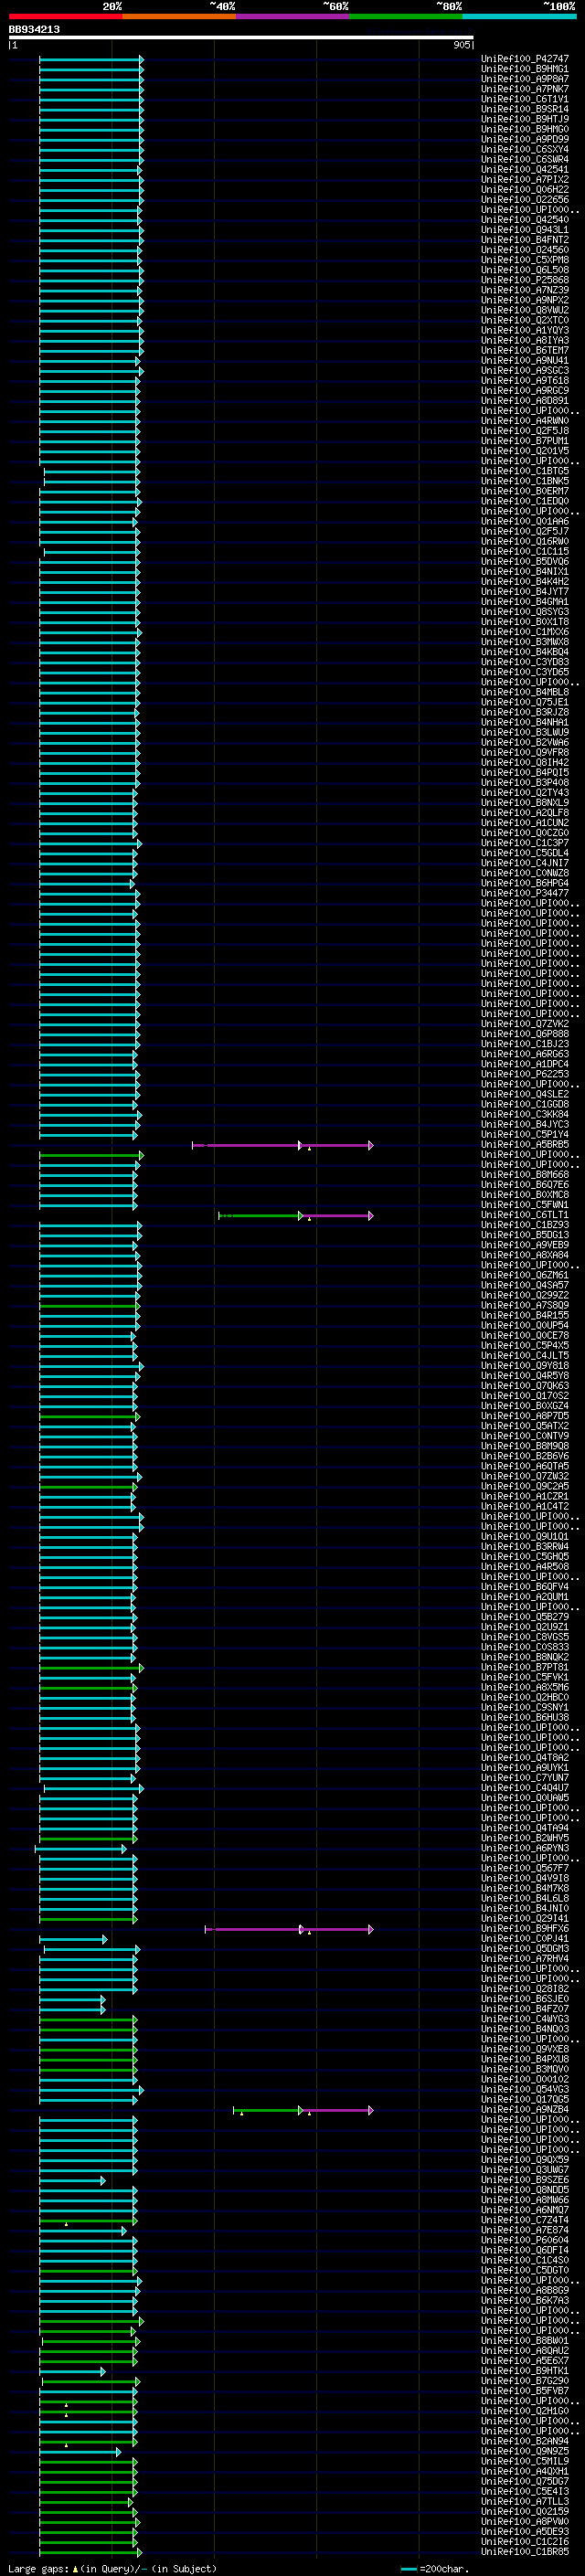The height and width of the screenshot is (2576, 585).
Task: Select the UniRef100_C1BZ93 label
Action: tap(525, 1225)
